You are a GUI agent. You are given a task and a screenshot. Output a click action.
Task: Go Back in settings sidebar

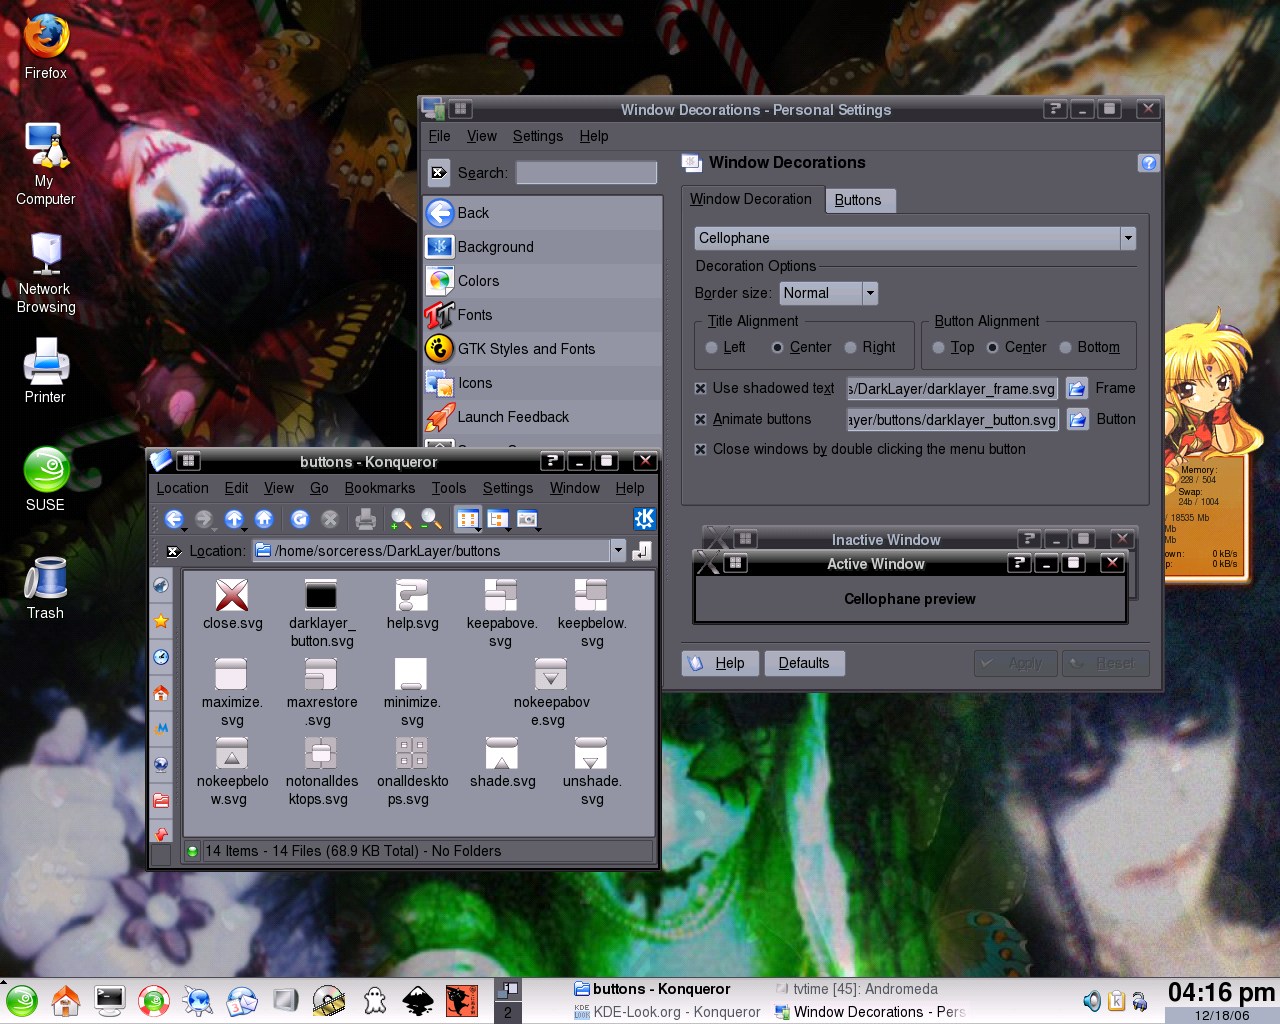[543, 213]
